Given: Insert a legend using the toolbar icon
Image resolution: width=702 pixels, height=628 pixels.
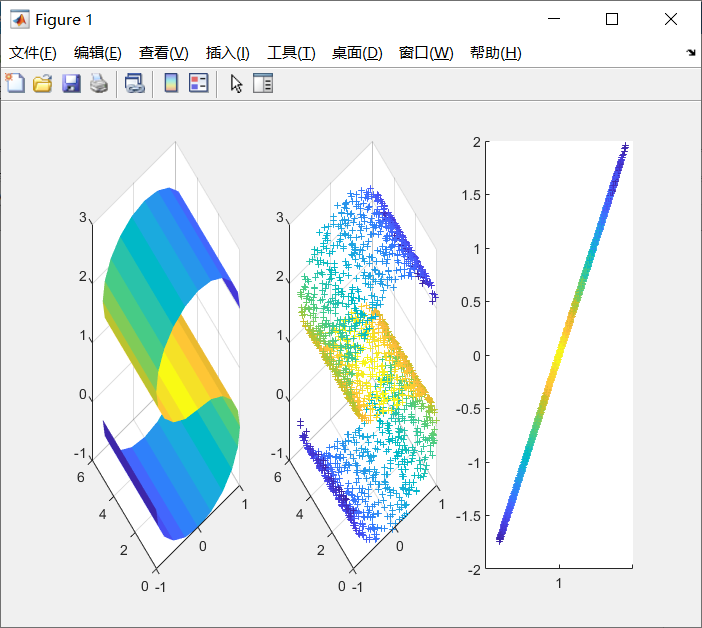Looking at the screenshot, I should pyautogui.click(x=199, y=83).
